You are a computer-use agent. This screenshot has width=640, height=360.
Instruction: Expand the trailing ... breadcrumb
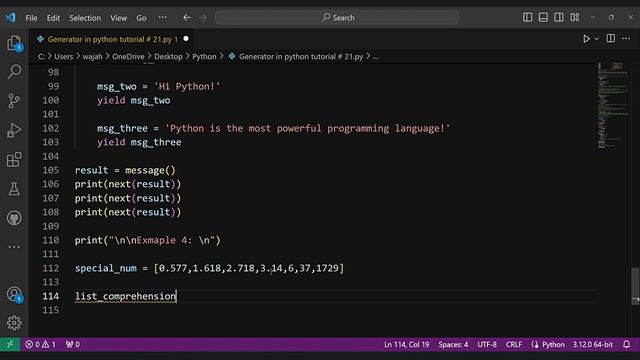(376, 57)
